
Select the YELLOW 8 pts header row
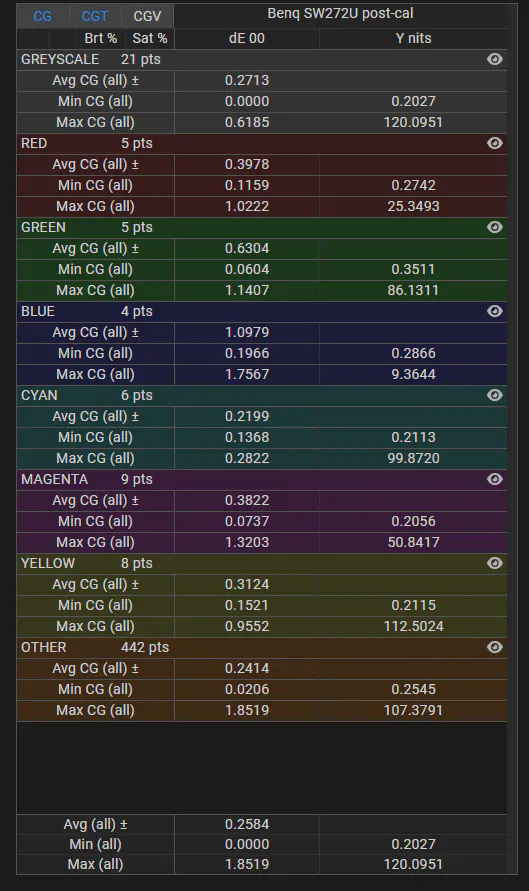click(262, 563)
